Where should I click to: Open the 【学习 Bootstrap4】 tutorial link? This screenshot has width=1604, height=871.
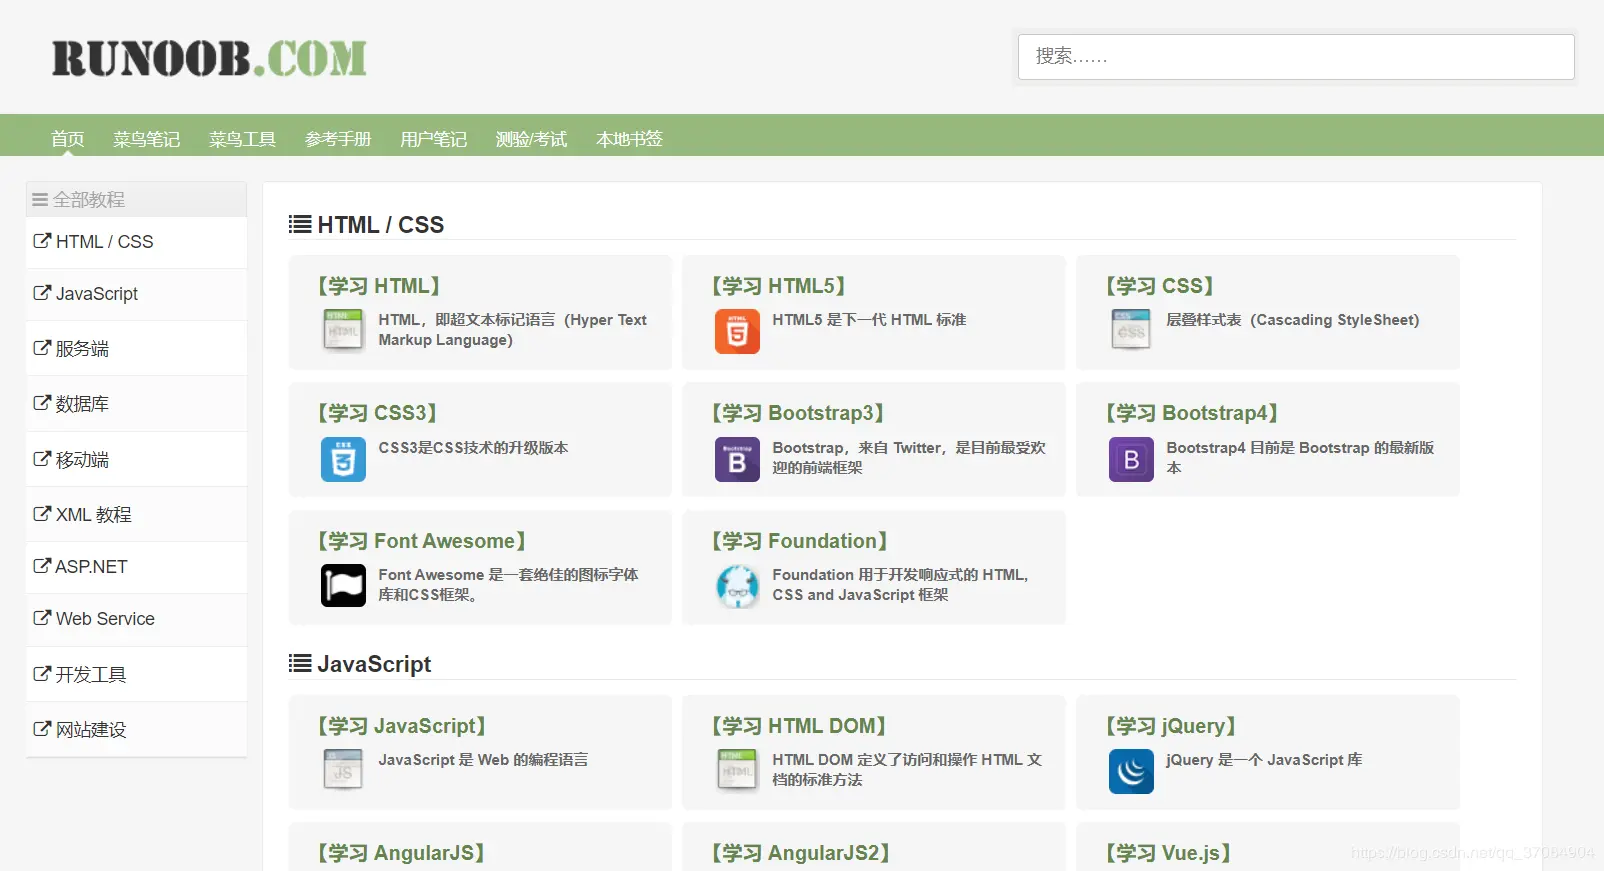click(1192, 413)
